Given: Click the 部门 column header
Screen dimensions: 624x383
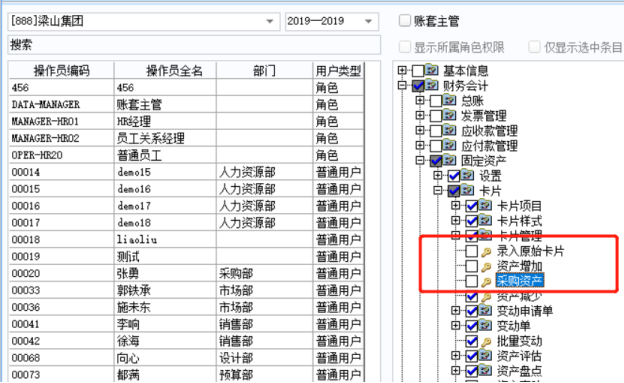Looking at the screenshot, I should coord(264,70).
